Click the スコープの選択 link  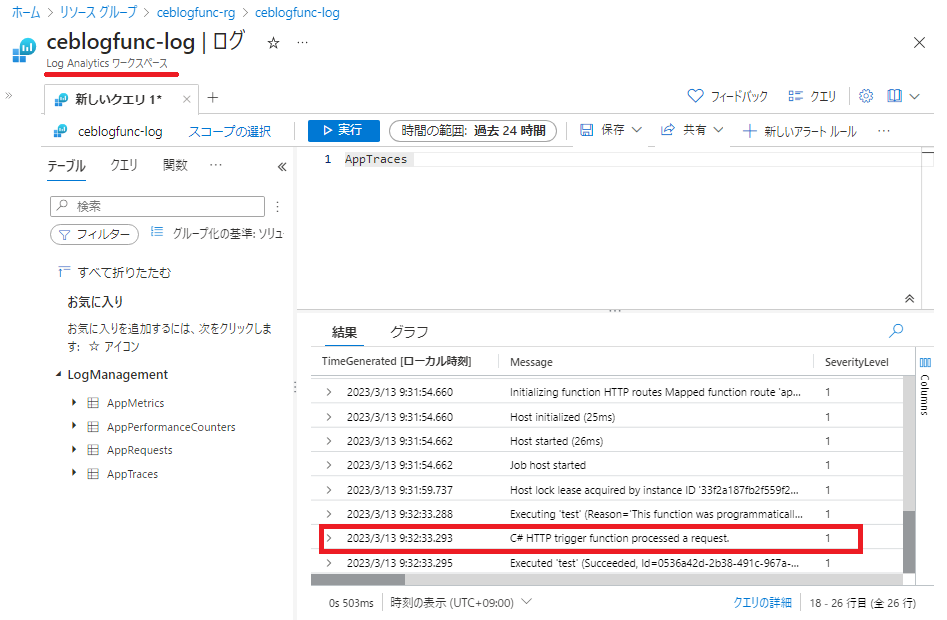pyautogui.click(x=230, y=131)
